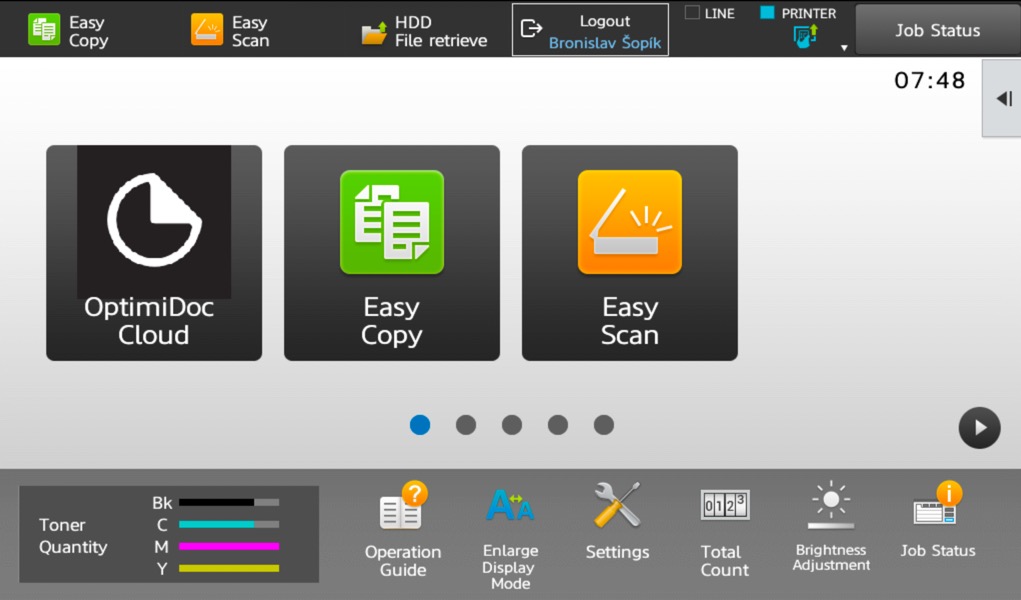Expand the small arrow beside the printer icon
This screenshot has height=600, width=1021.
click(x=843, y=47)
